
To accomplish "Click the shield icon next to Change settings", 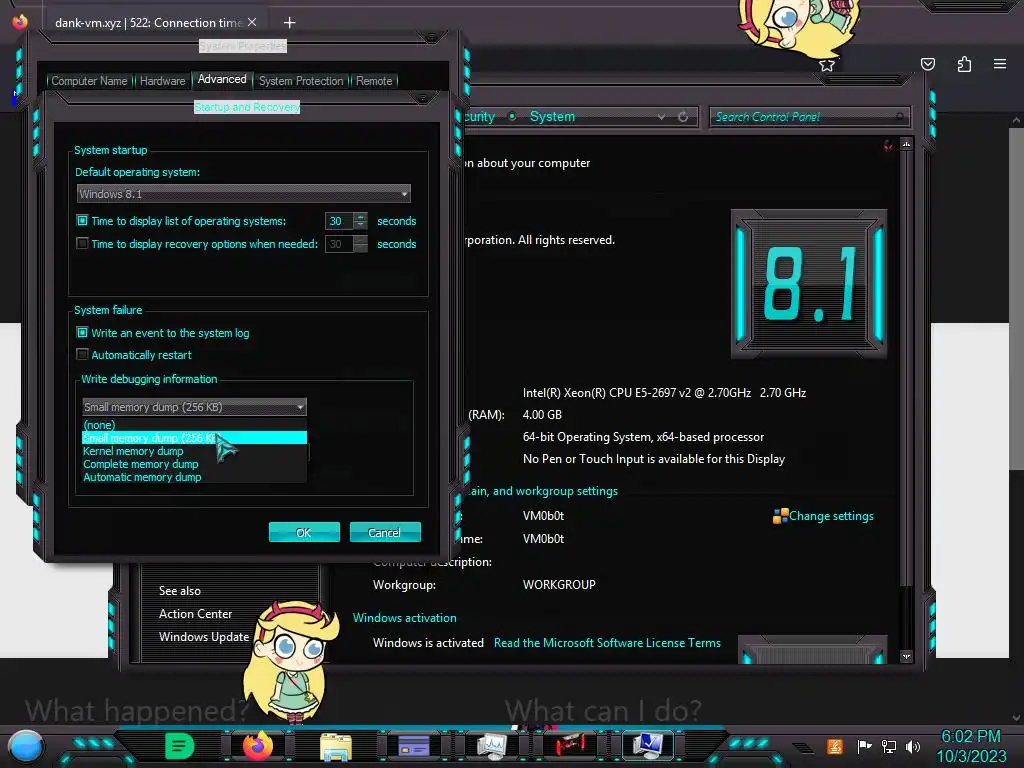I will click(780, 517).
